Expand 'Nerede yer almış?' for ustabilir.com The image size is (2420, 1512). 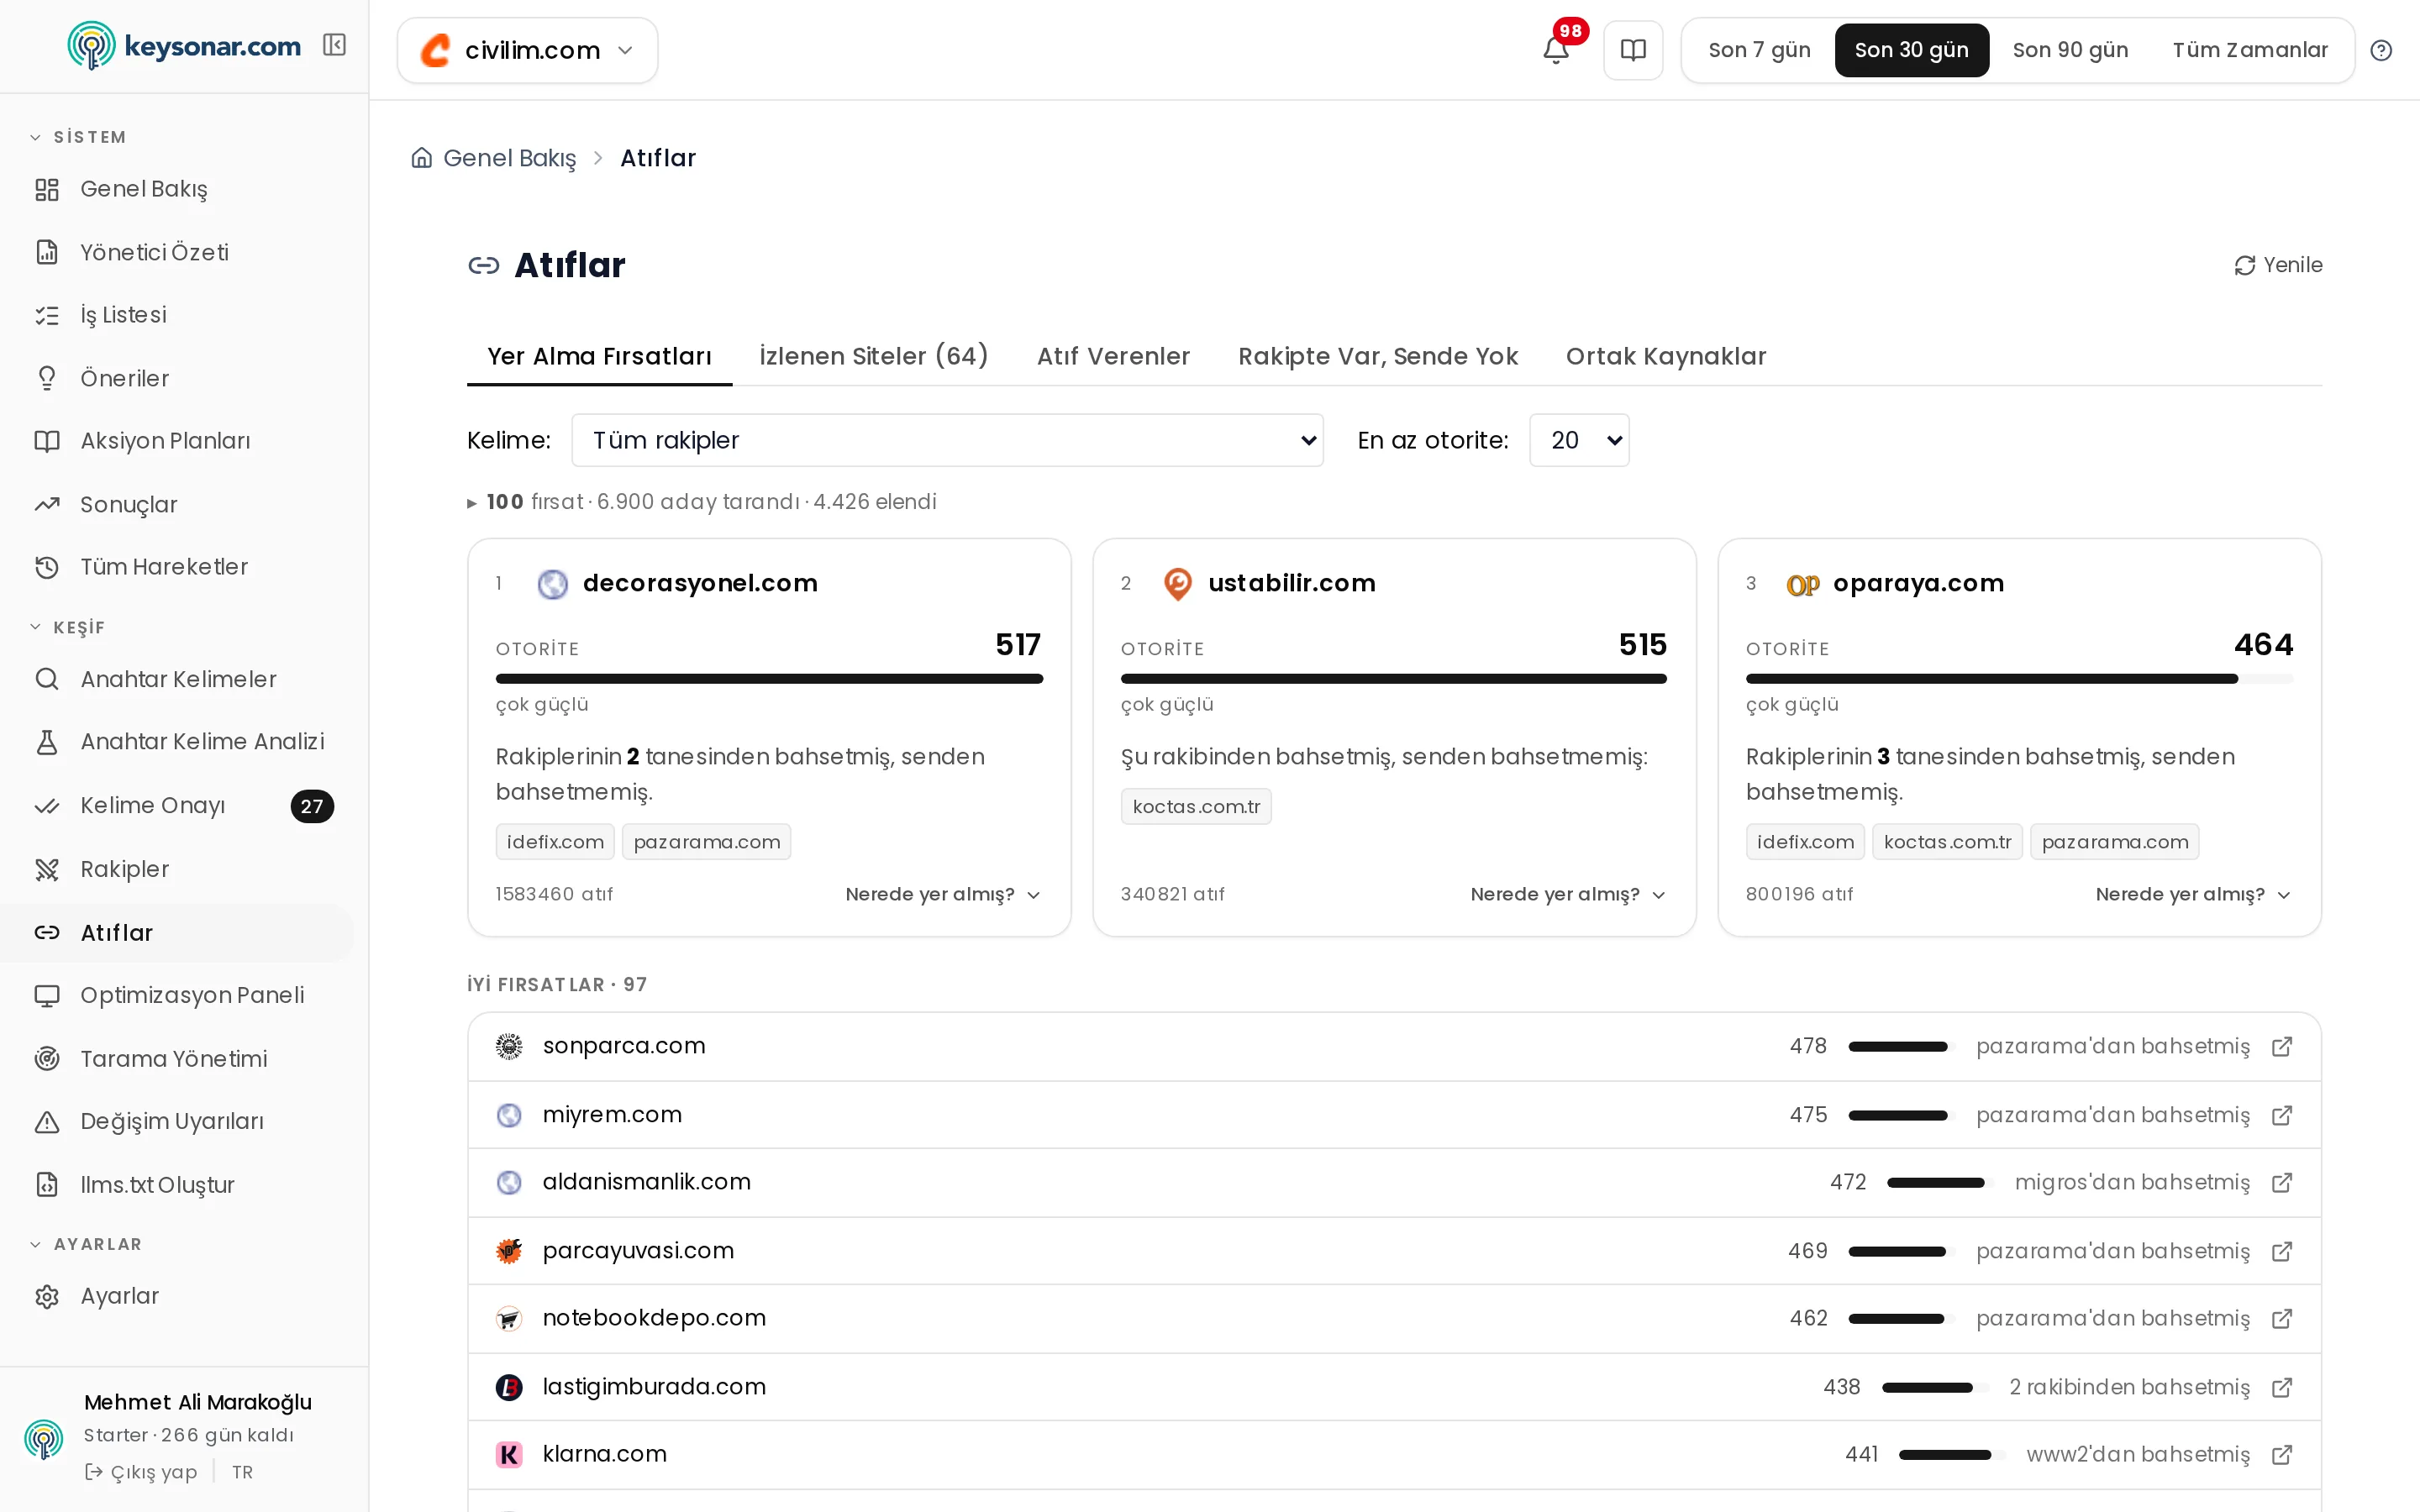(1568, 894)
